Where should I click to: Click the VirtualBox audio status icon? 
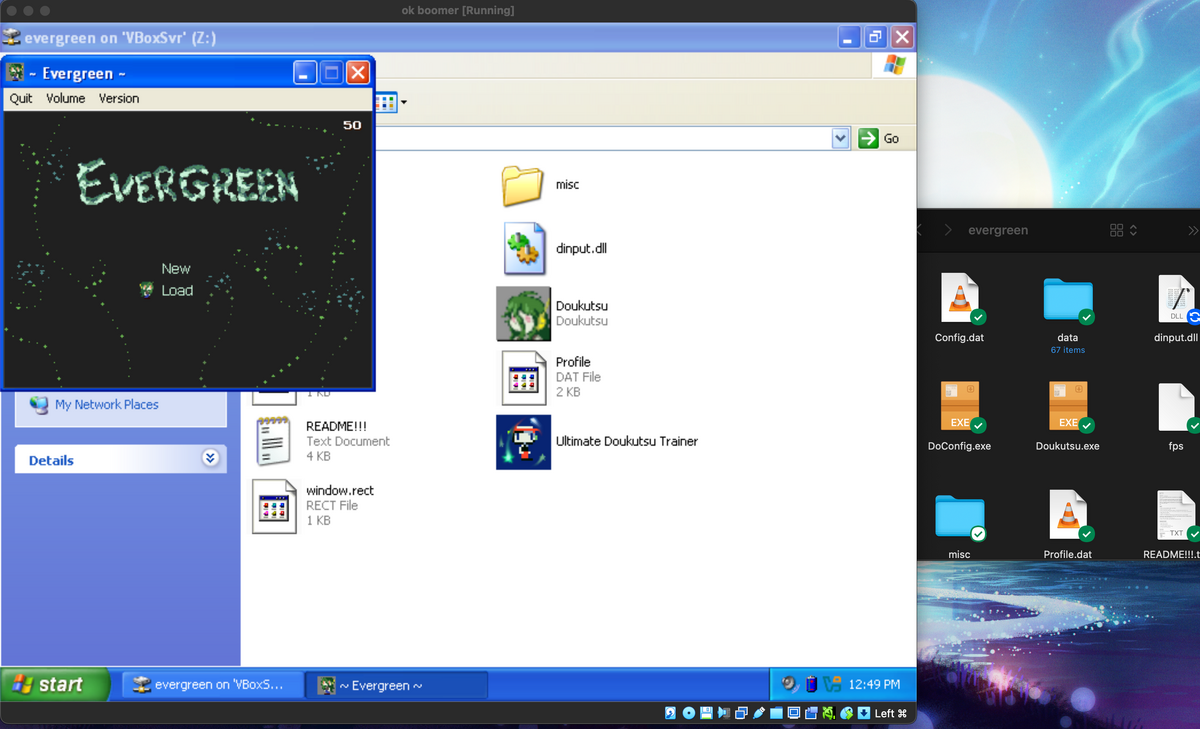click(724, 713)
